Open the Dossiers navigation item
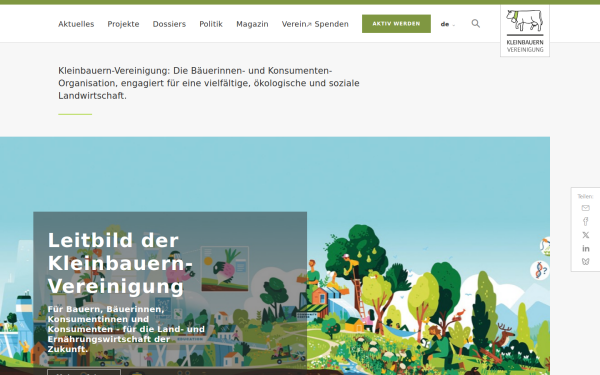This screenshot has width=600, height=375. click(x=169, y=24)
